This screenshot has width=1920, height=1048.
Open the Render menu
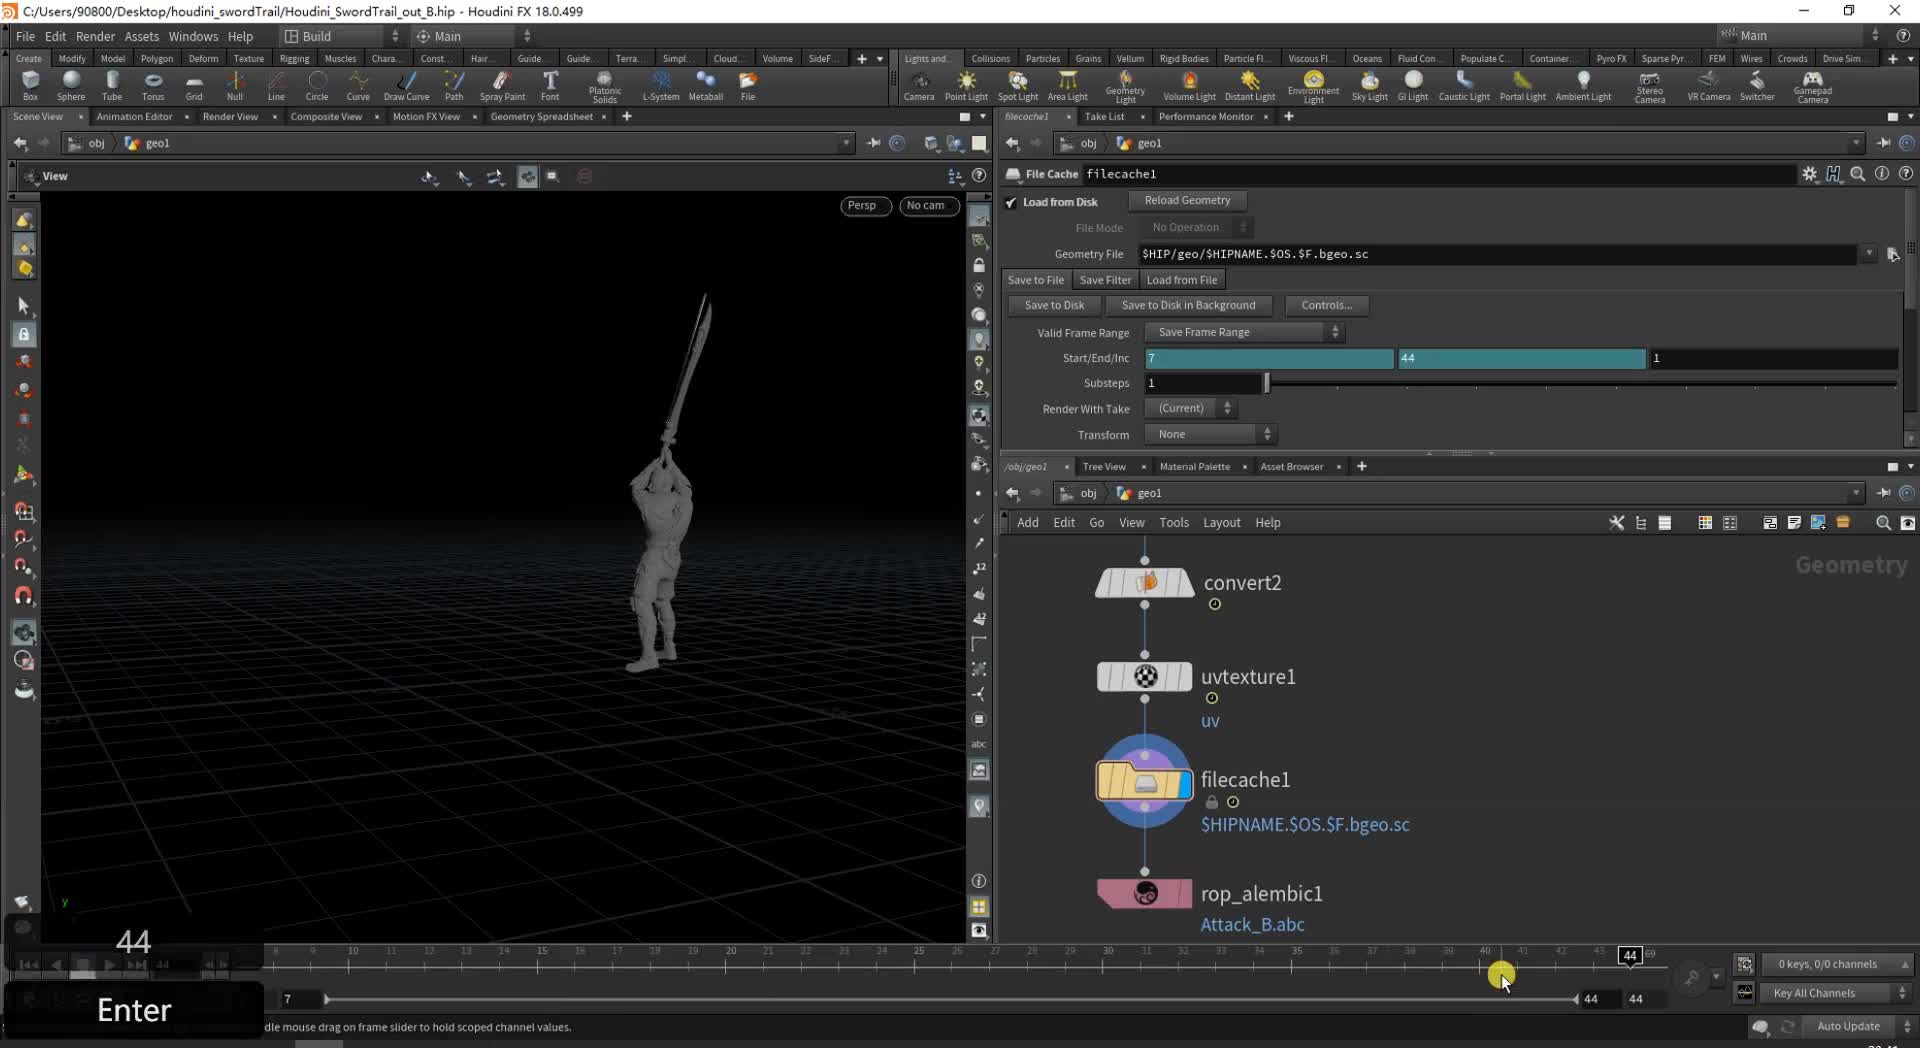[95, 36]
